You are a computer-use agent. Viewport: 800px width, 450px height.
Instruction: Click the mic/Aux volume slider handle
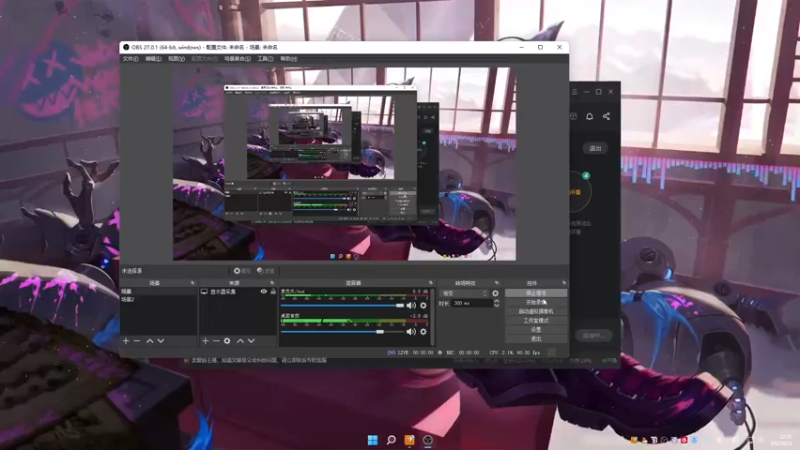pos(400,306)
